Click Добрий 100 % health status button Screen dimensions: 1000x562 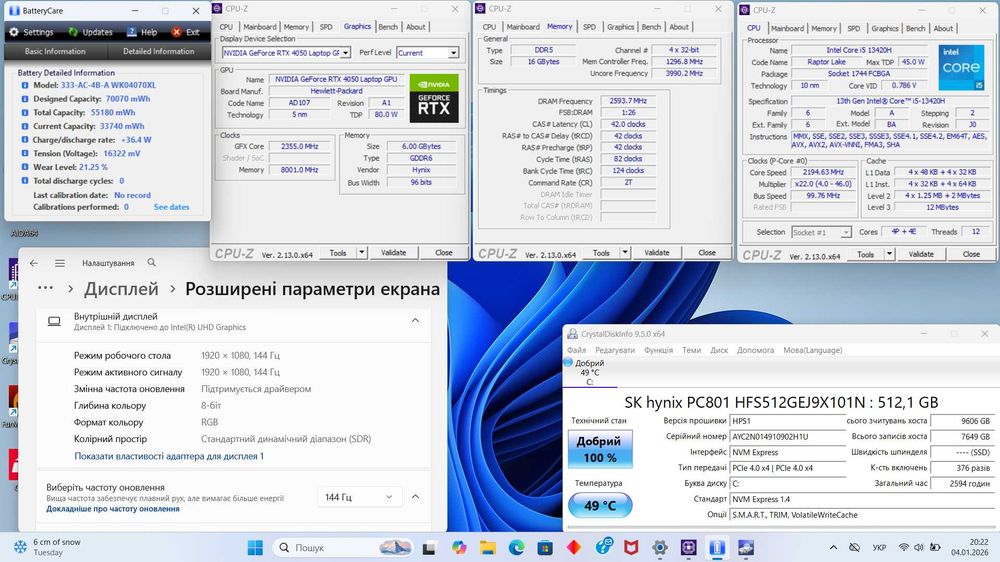(x=600, y=450)
